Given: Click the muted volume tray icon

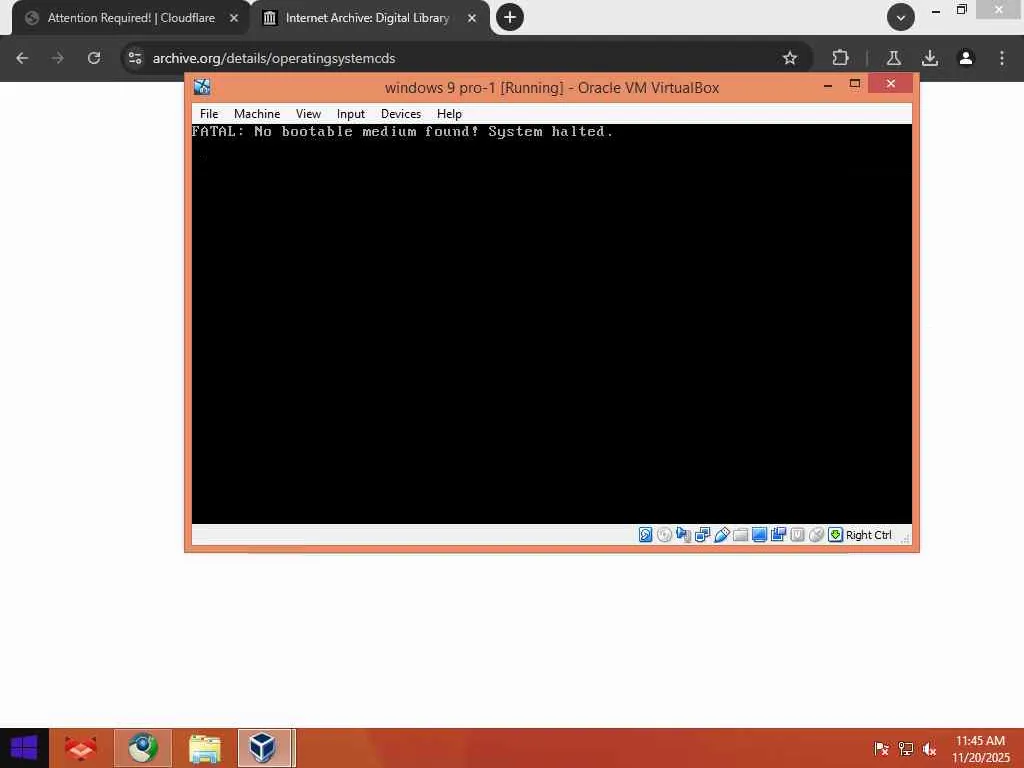Looking at the screenshot, I should click(930, 749).
